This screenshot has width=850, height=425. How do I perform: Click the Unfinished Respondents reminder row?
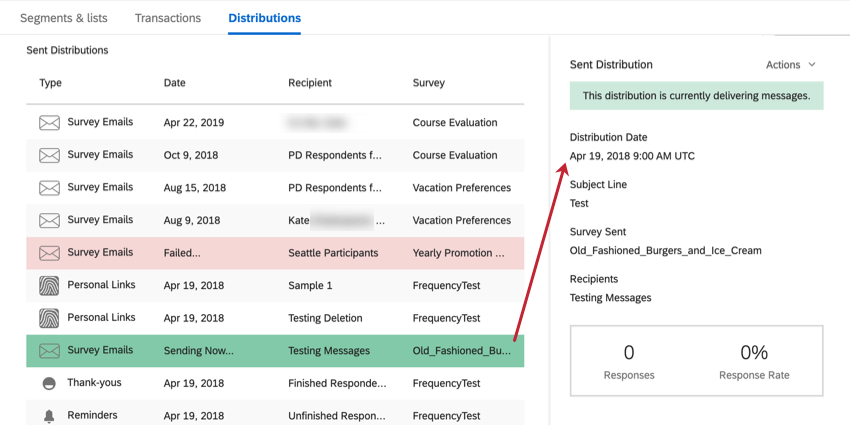[336, 415]
